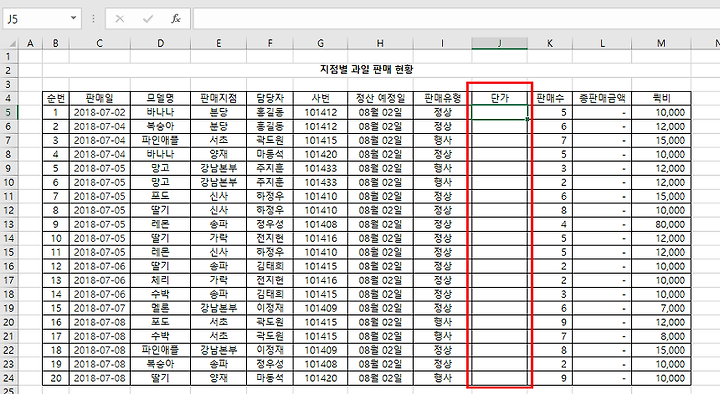Click 수박 cell in row 18
Screen dimensions: 720x394
tap(160, 294)
